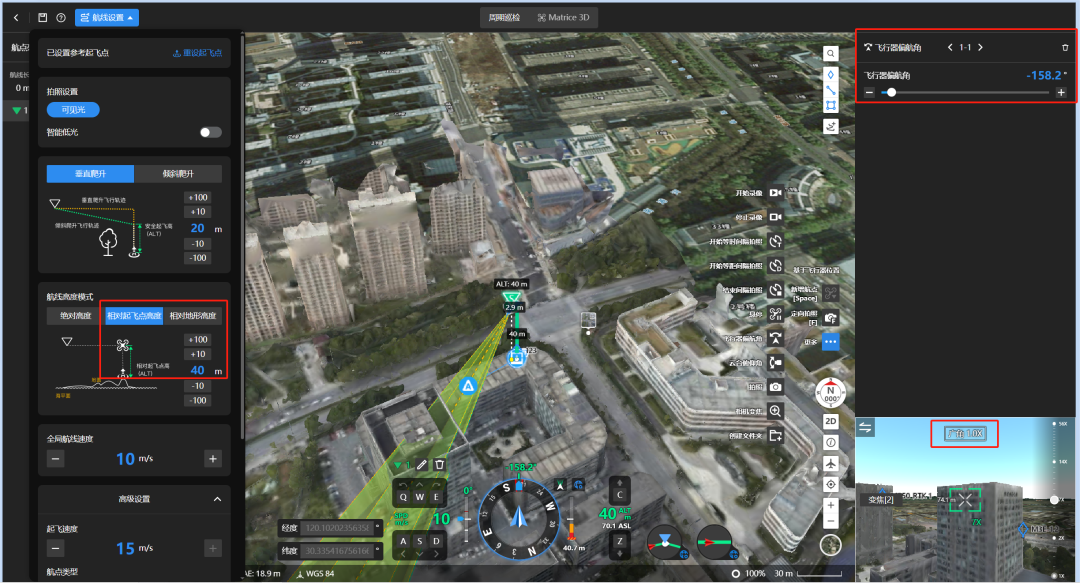The image size is (1080, 583).
Task: Edit waypoint 1 with the pencil icon
Action: point(422,465)
